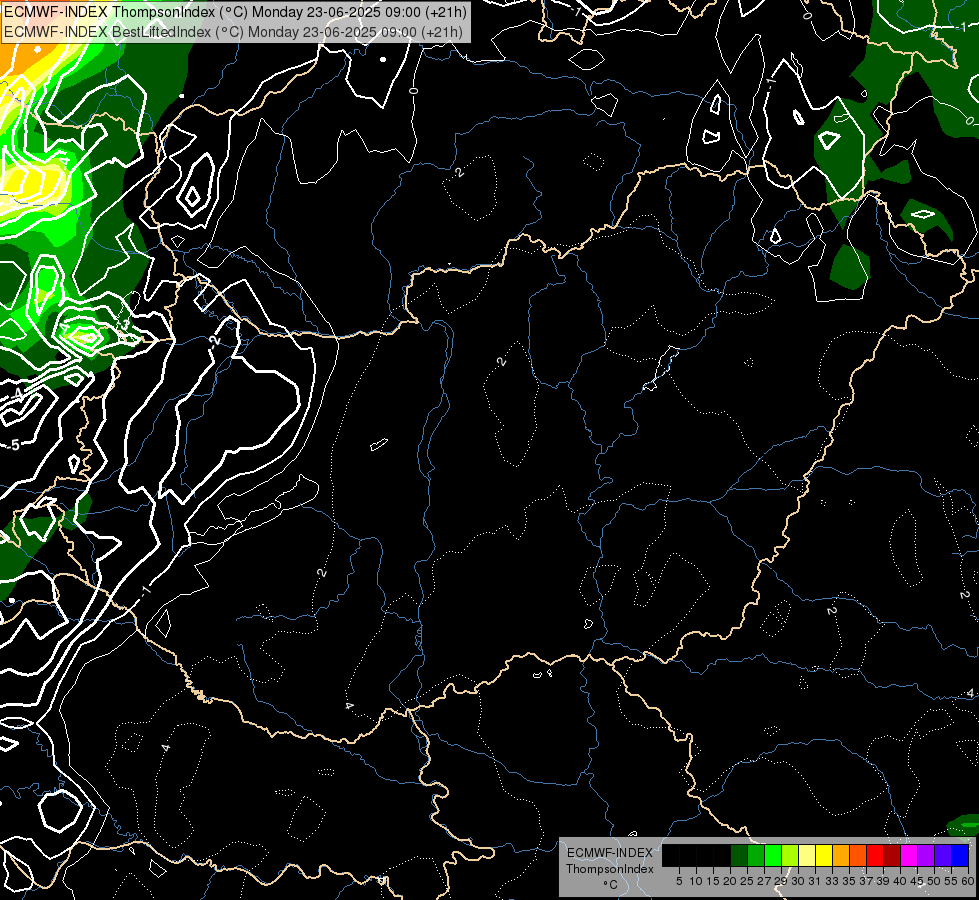Click the legend tick value 15
Image resolution: width=979 pixels, height=900 pixels.
[714, 881]
